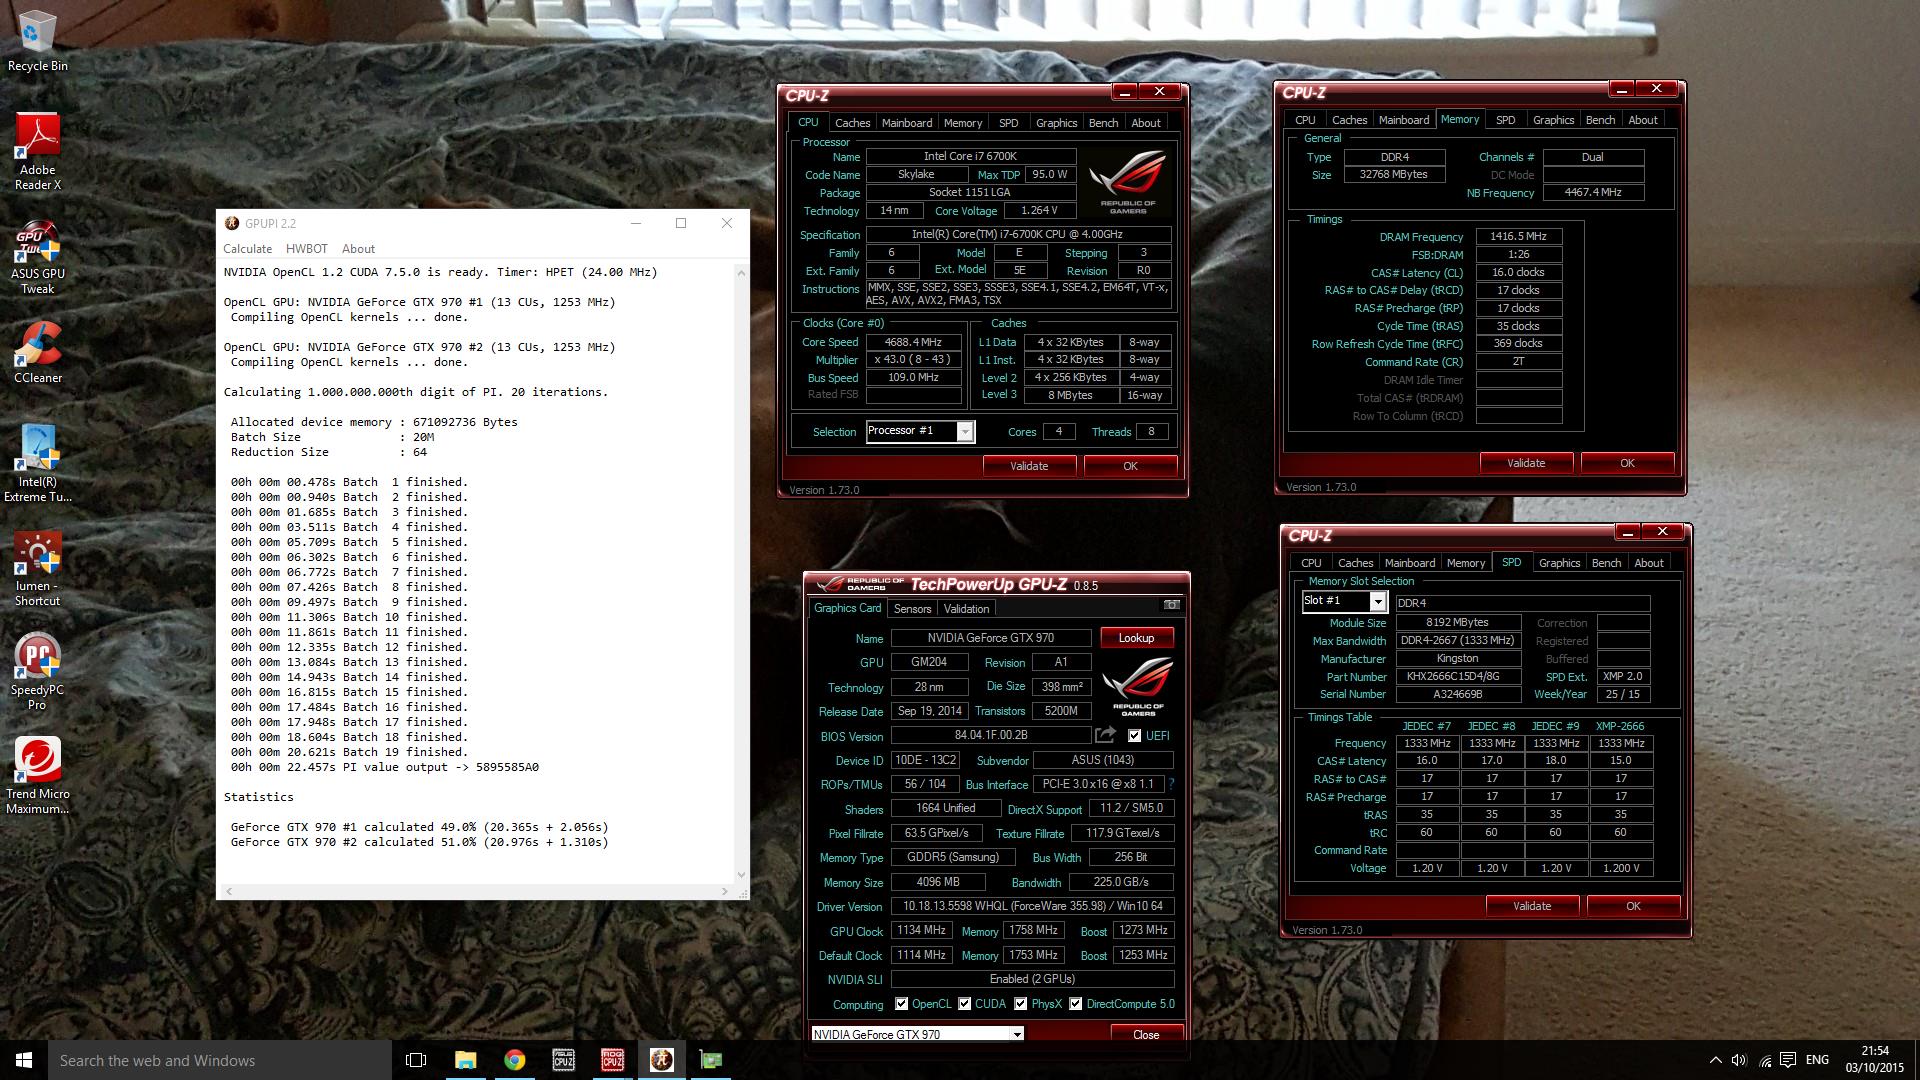
Task: Toggle the CUDA checkbox in GPU-Z
Action: coord(965,1004)
